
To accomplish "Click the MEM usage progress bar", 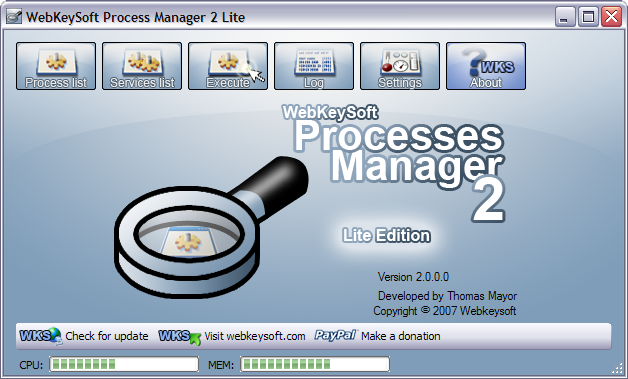I will click(315, 364).
